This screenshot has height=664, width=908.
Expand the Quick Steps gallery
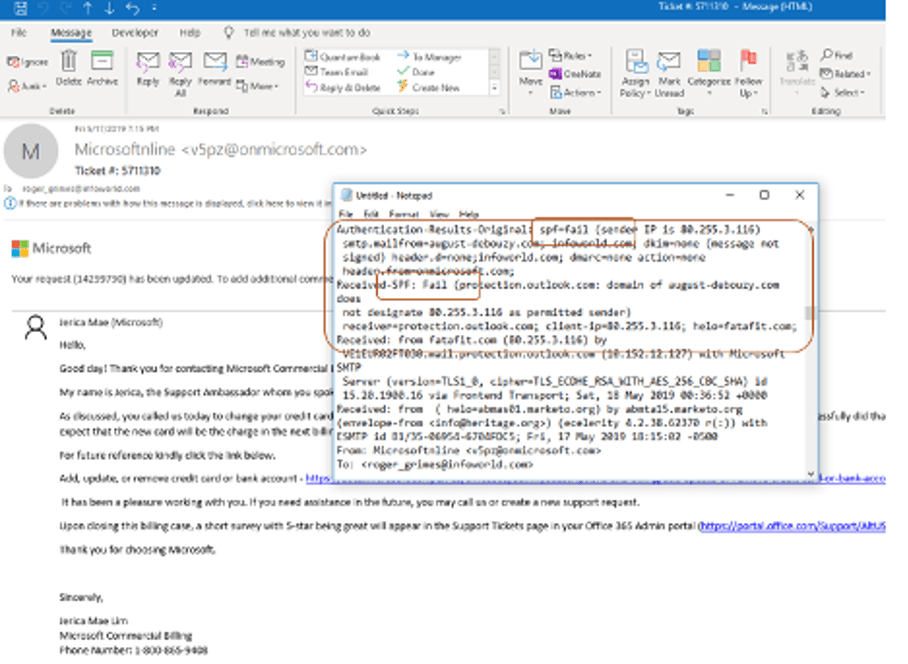click(495, 89)
